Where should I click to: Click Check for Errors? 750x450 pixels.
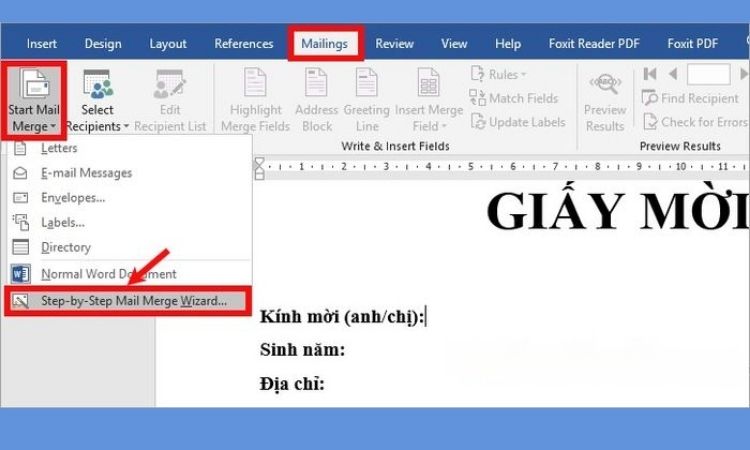tap(696, 122)
